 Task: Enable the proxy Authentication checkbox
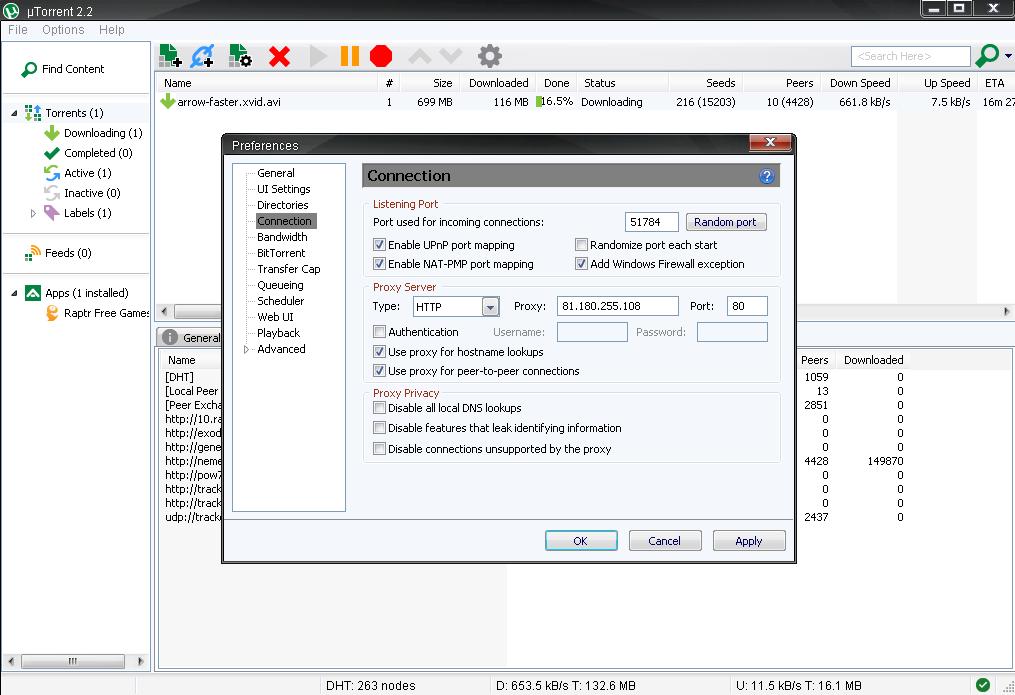point(379,332)
